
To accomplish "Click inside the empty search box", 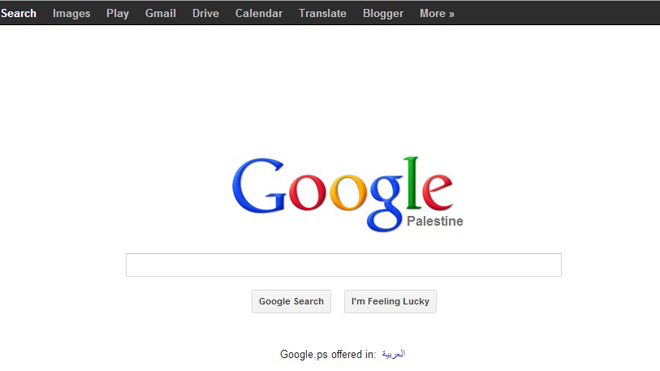I will [x=343, y=265].
